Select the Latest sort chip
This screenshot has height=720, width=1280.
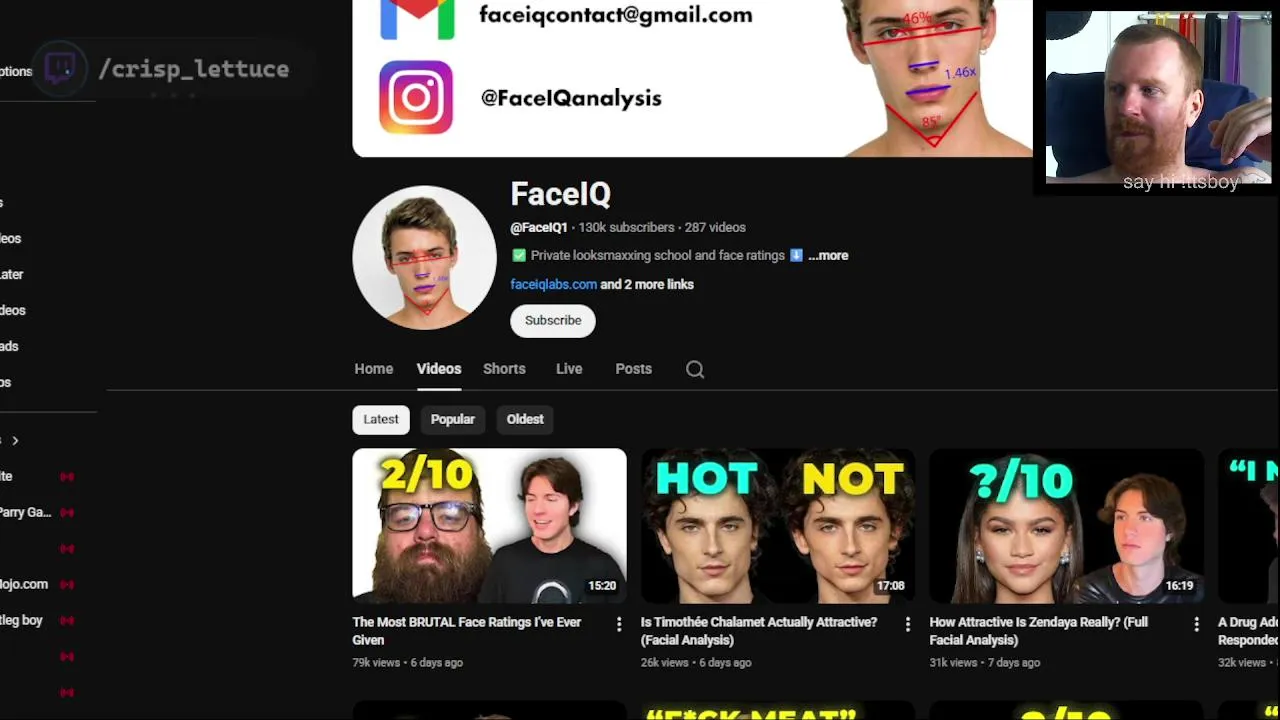[381, 419]
